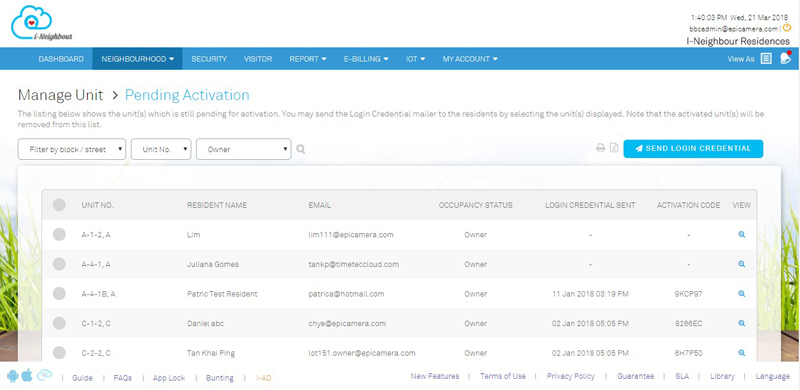Click the Occupancy Status column header
This screenshot has height=390, width=800.
pyautogui.click(x=476, y=205)
